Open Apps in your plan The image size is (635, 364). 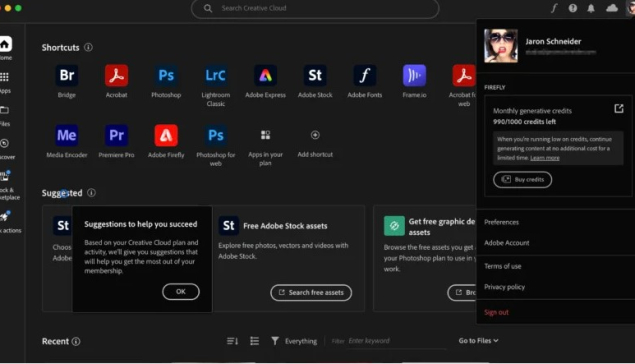(x=265, y=135)
